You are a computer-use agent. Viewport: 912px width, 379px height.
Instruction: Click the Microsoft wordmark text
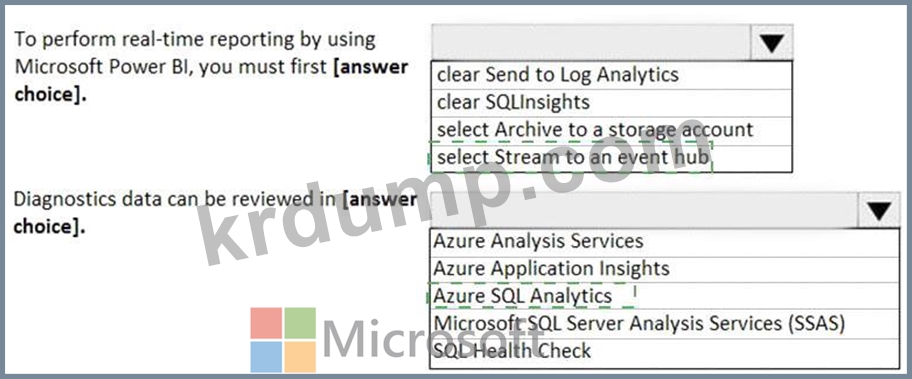point(433,339)
